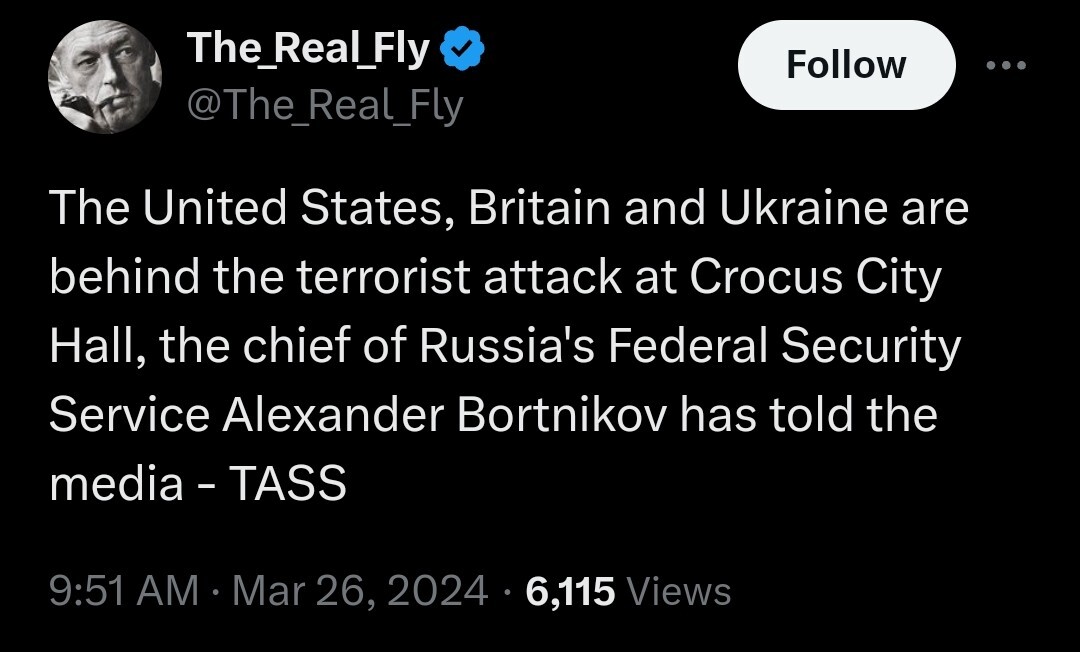Click the word TASS in tweet
Image resolution: width=1080 pixels, height=652 pixels.
click(288, 484)
